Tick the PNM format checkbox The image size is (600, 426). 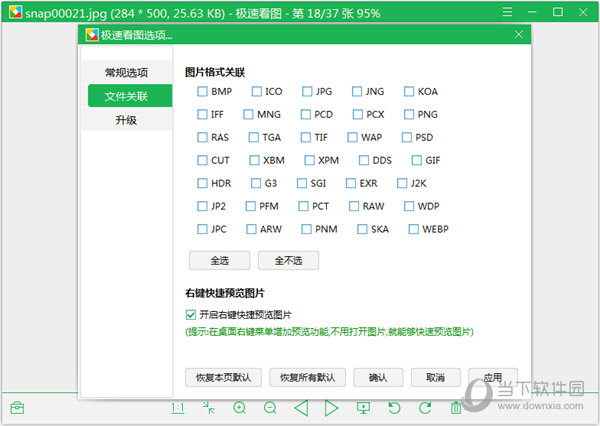[x=307, y=229]
